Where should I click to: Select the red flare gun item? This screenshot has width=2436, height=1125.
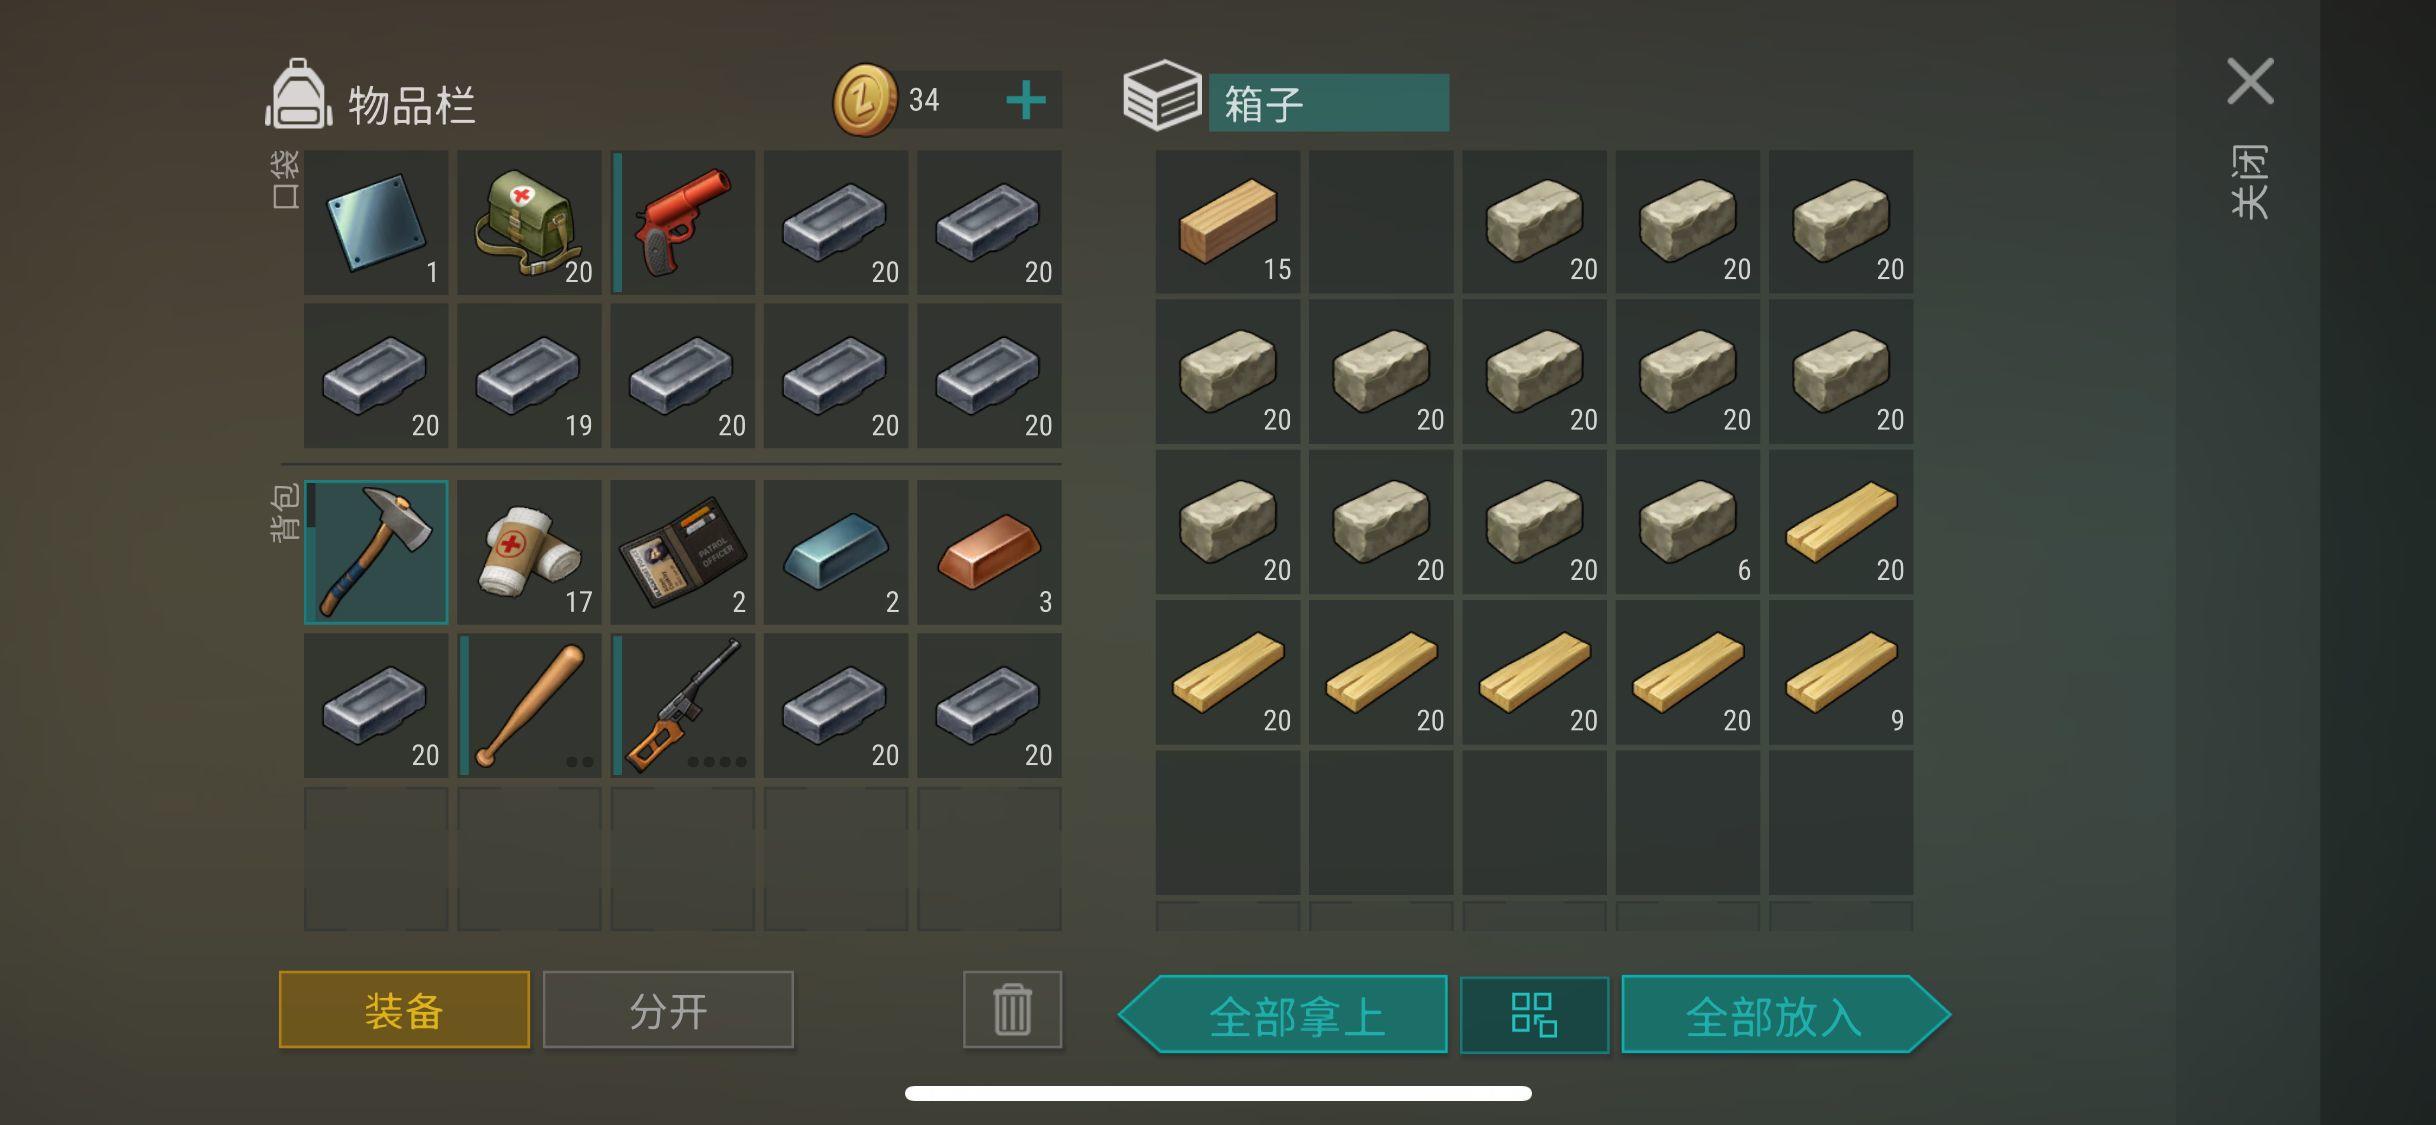pos(683,222)
